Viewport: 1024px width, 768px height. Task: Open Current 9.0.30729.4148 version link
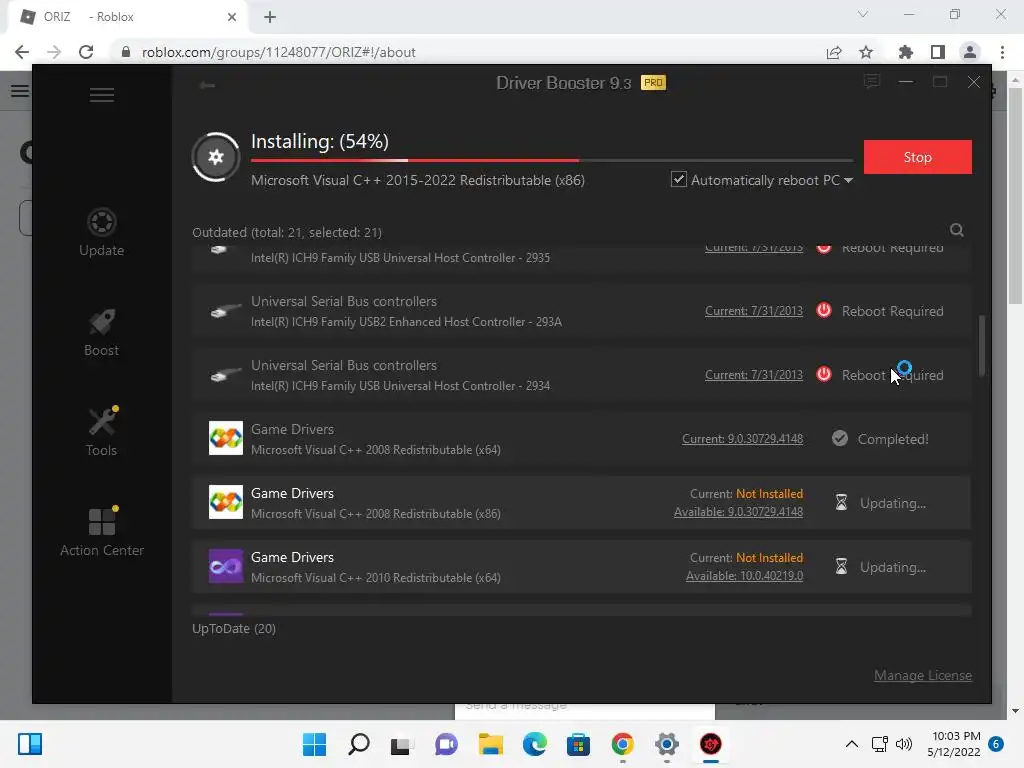743,439
